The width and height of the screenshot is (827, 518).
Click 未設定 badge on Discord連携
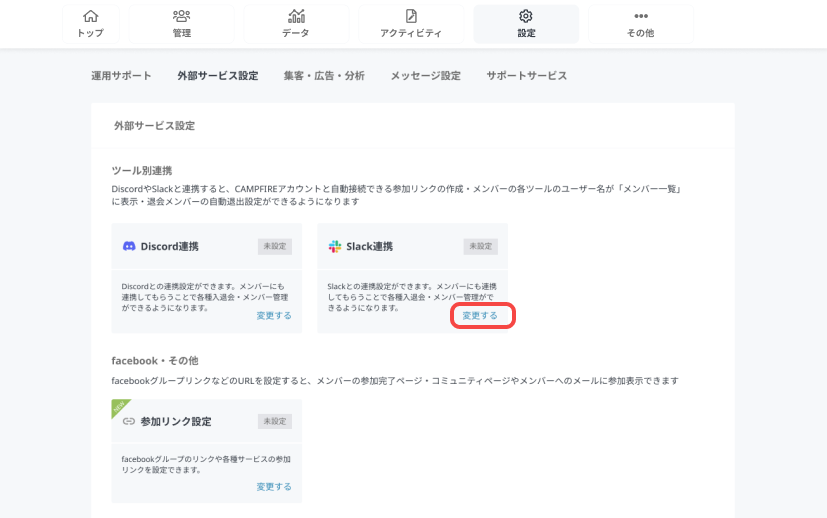click(275, 246)
